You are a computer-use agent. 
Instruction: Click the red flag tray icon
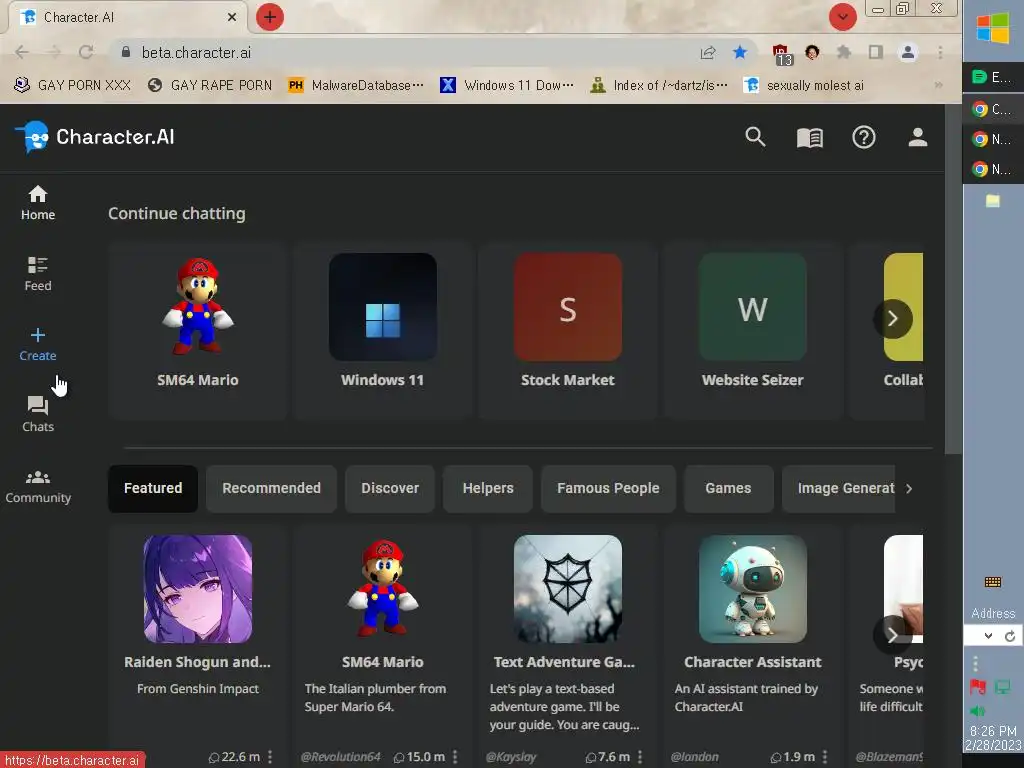point(978,687)
